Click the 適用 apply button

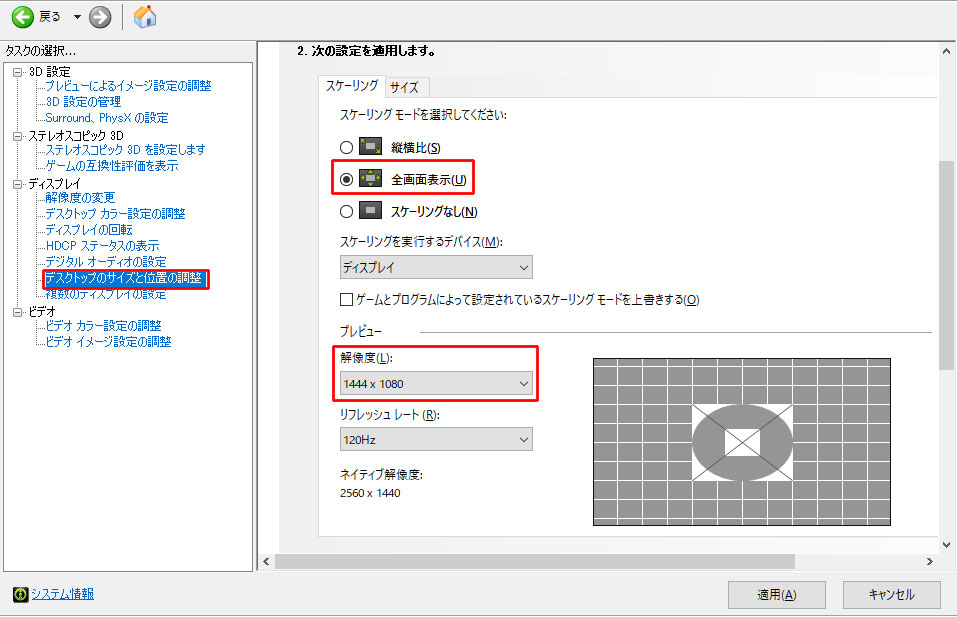[x=776, y=594]
